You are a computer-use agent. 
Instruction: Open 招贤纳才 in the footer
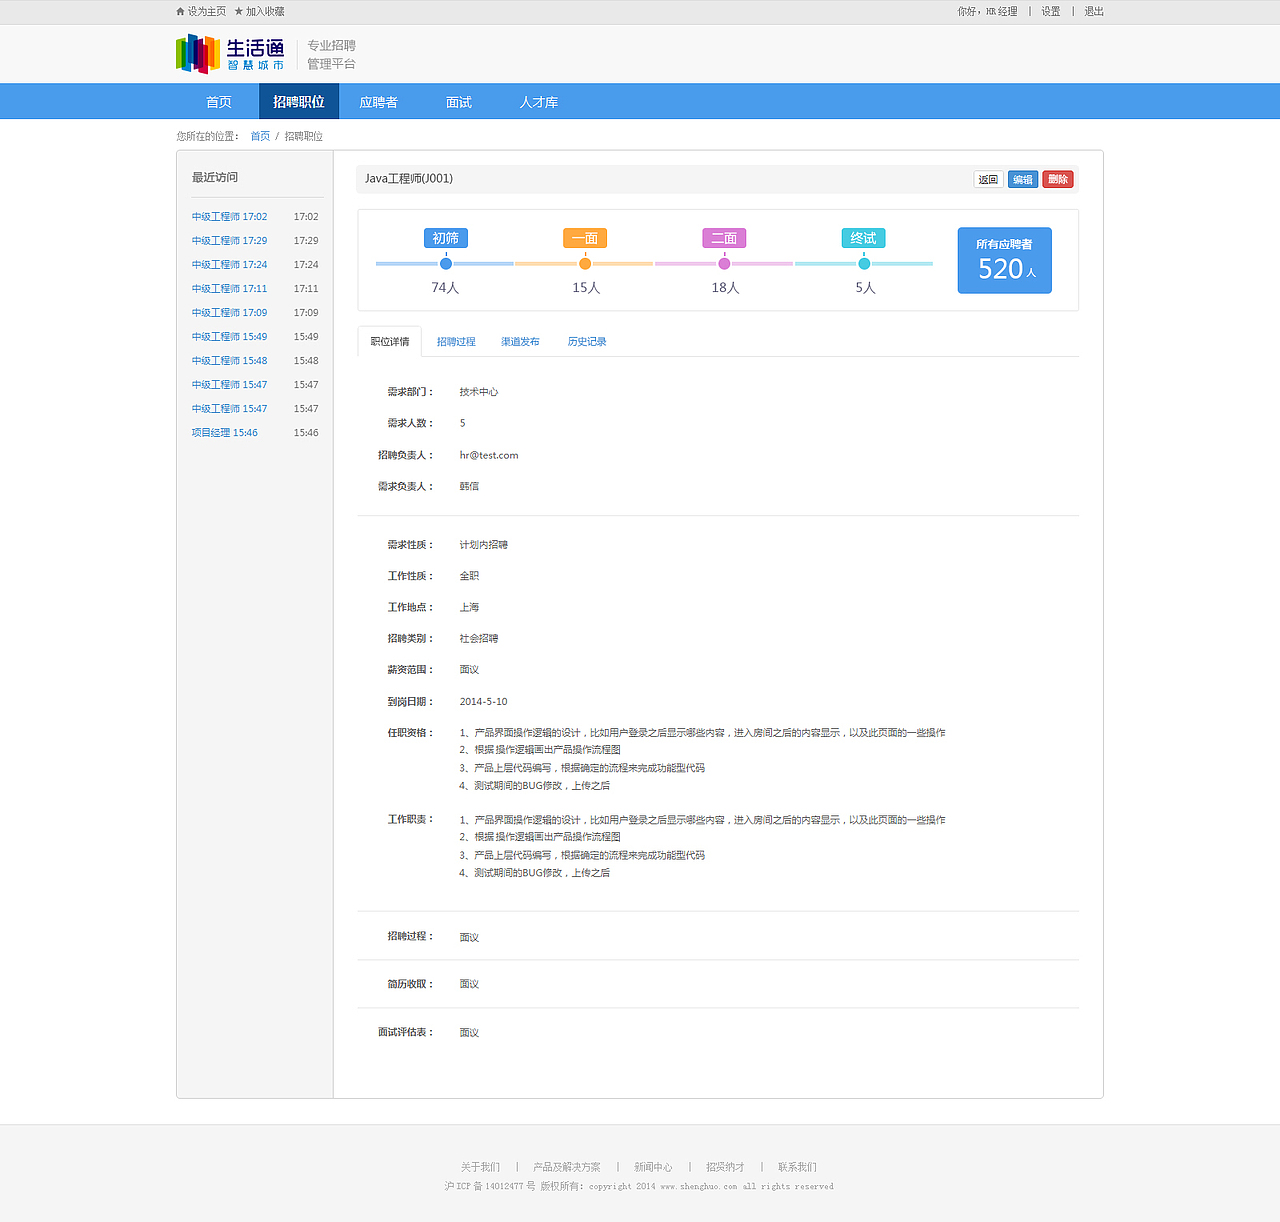point(725,1167)
